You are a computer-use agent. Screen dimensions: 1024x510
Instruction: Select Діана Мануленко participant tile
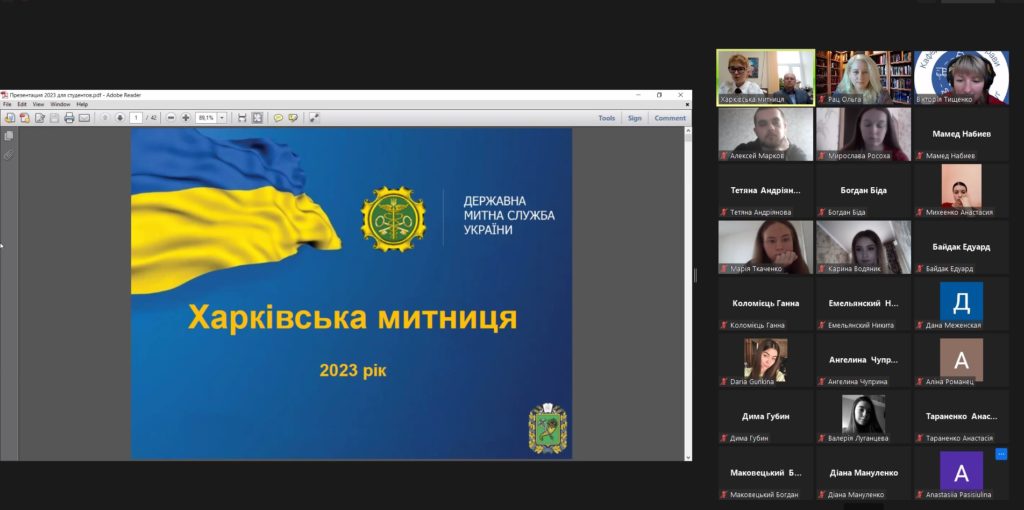tap(863, 473)
